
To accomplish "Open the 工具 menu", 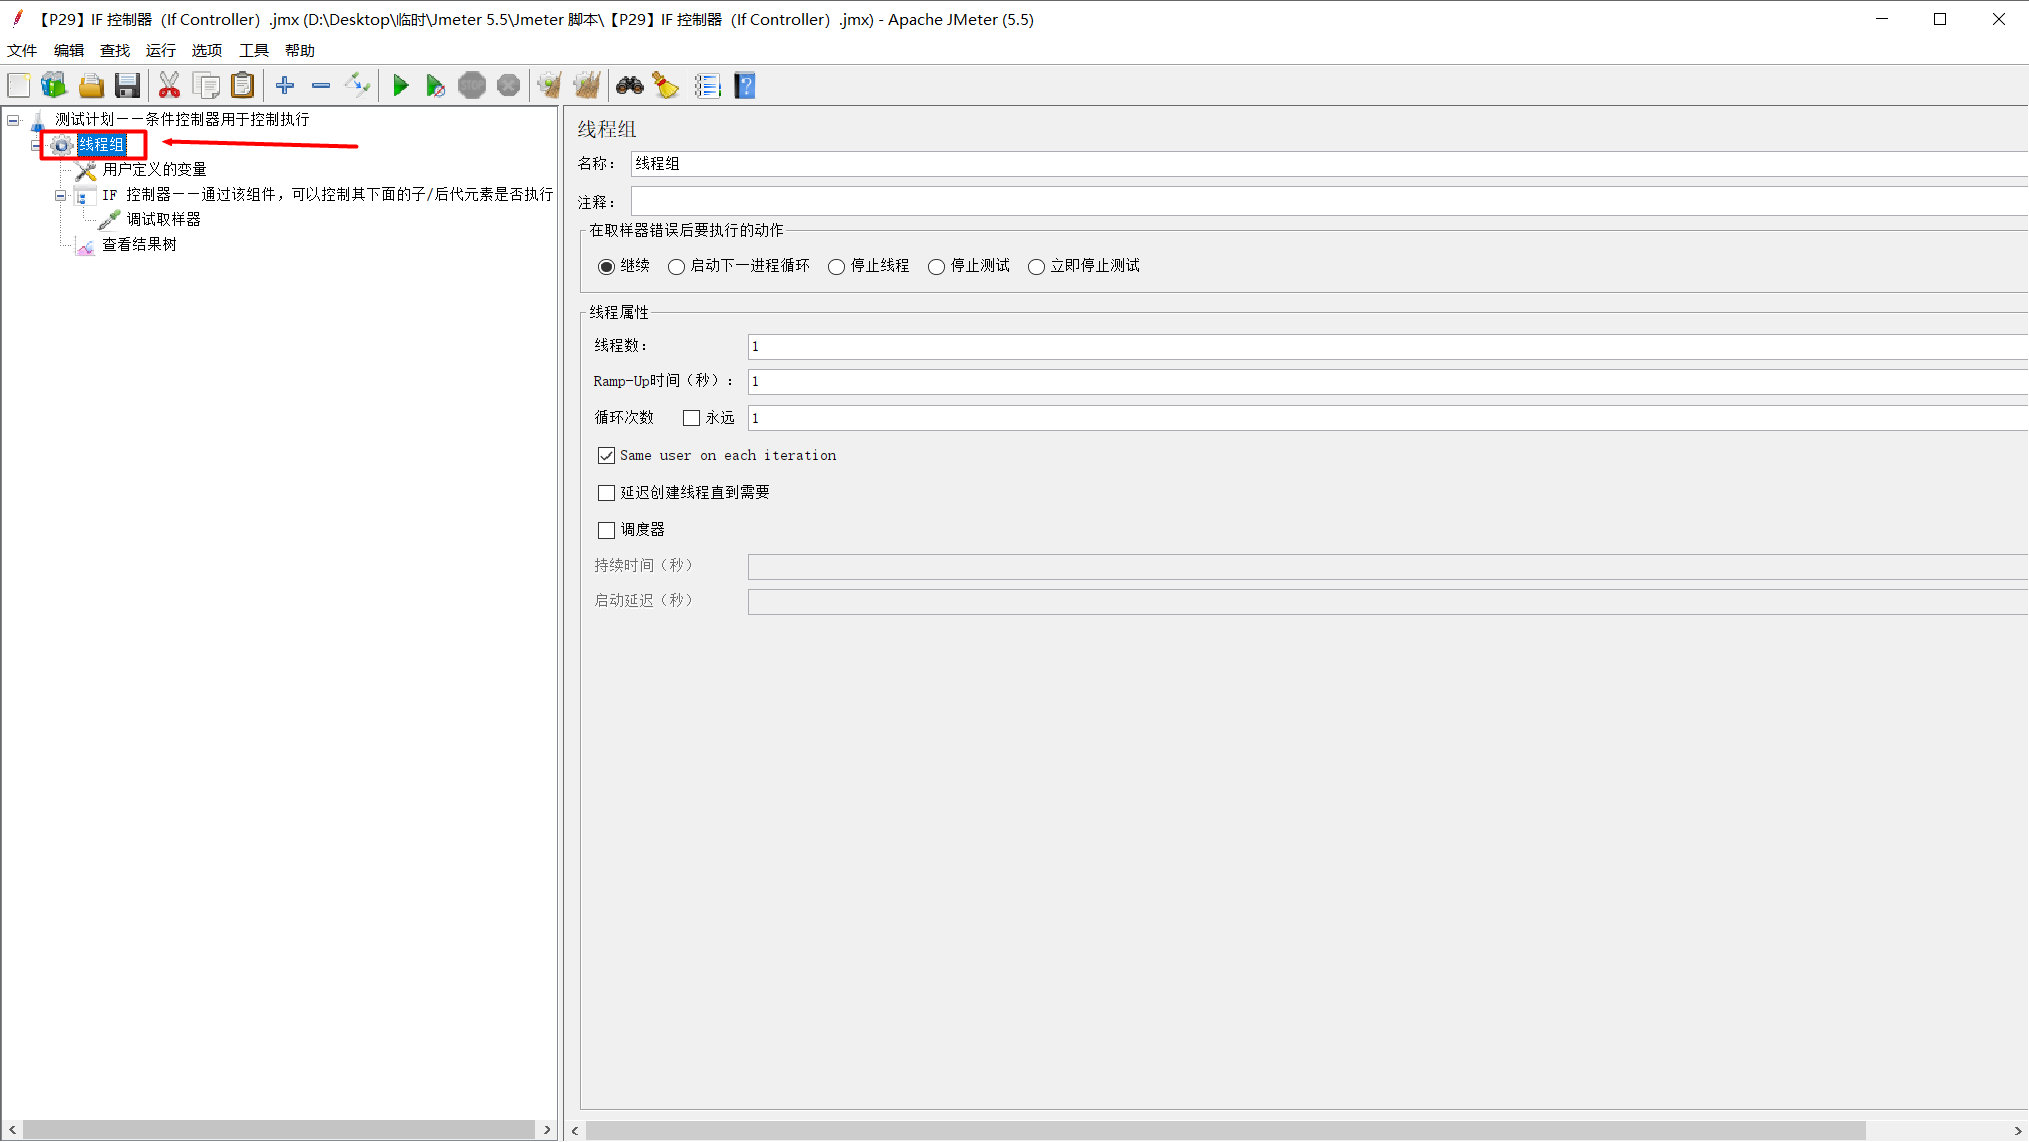I will (x=254, y=50).
